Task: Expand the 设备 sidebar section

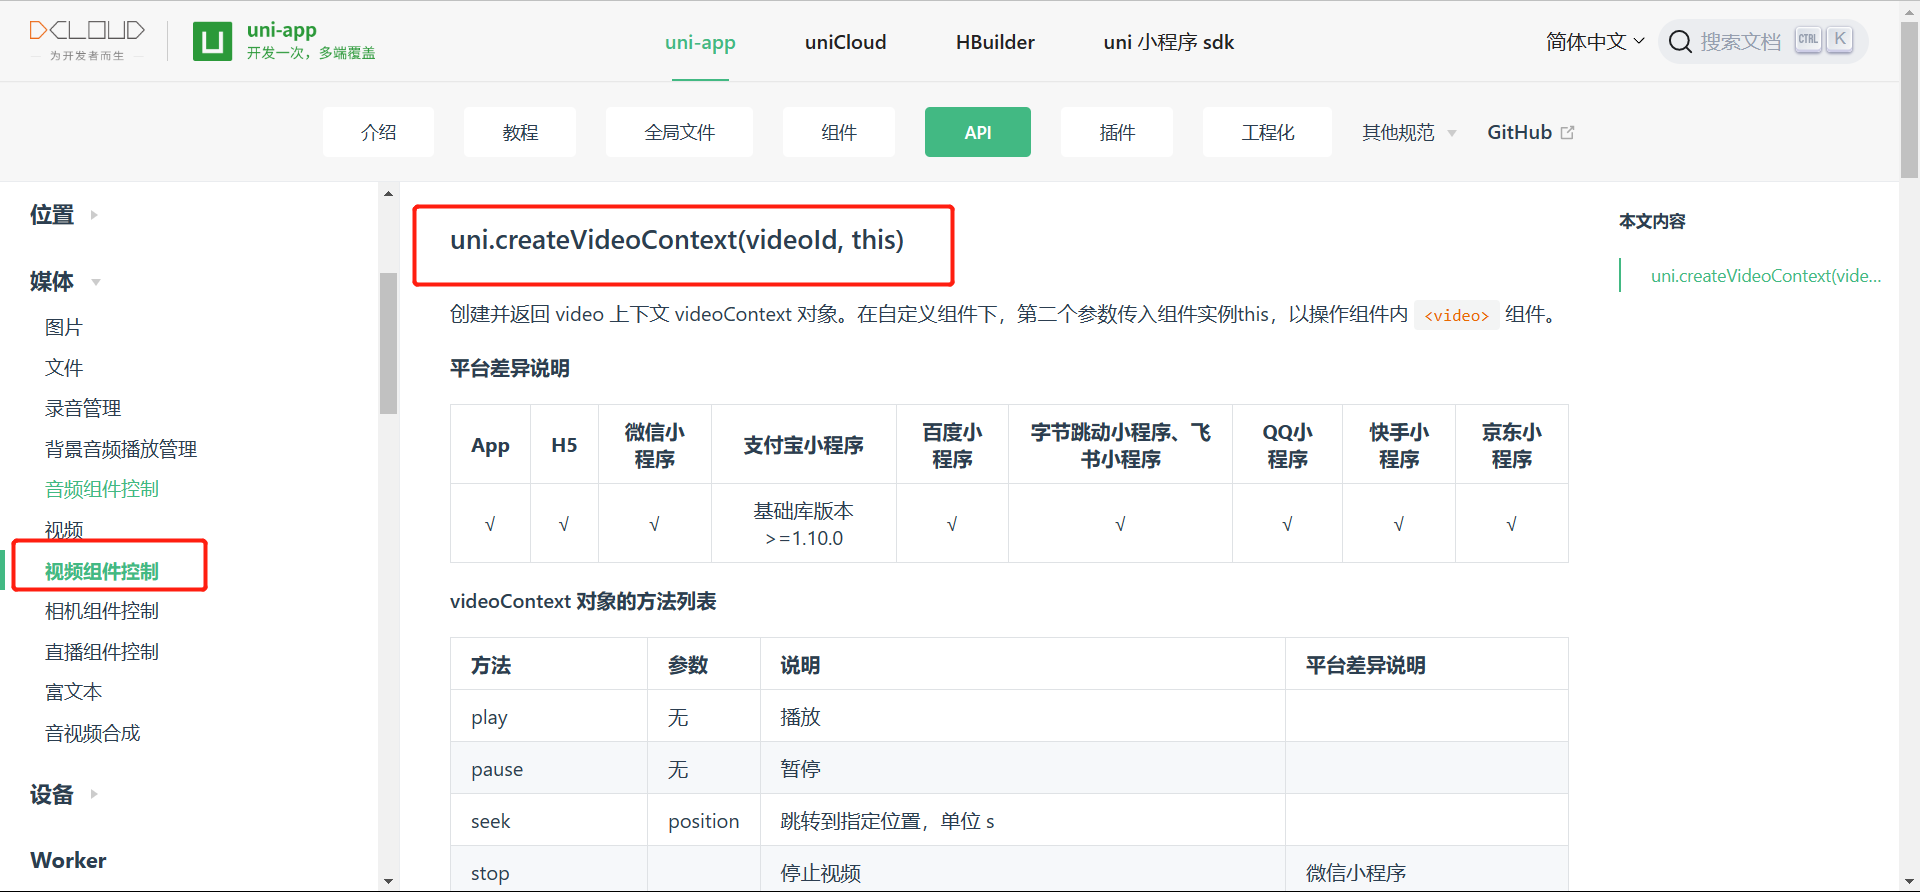Action: [64, 794]
